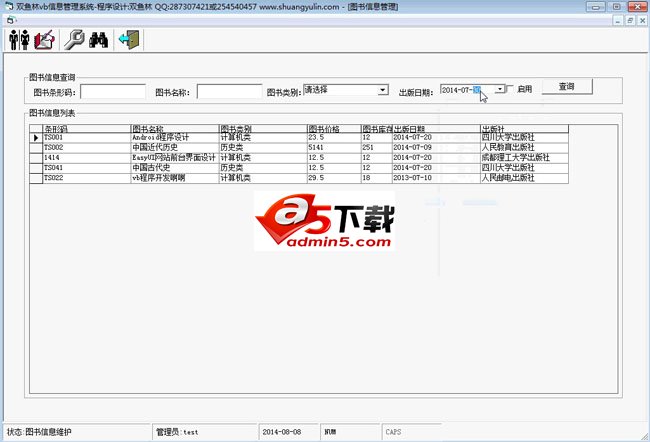Viewport: 650px width, 442px height.
Task: Select cell EasyUI网站前台界面设计
Action: coord(175,158)
